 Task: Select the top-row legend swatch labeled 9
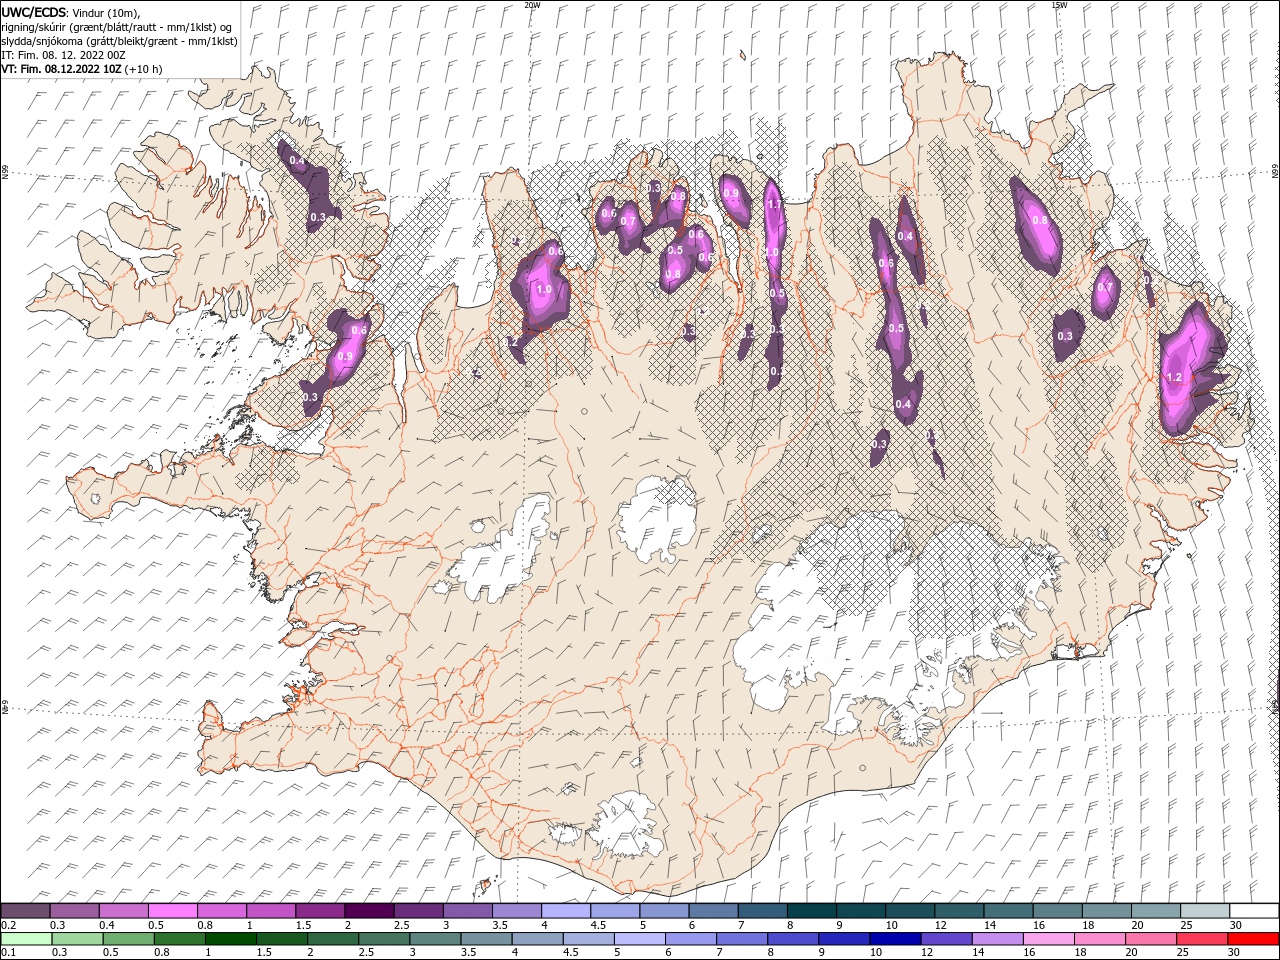860,911
